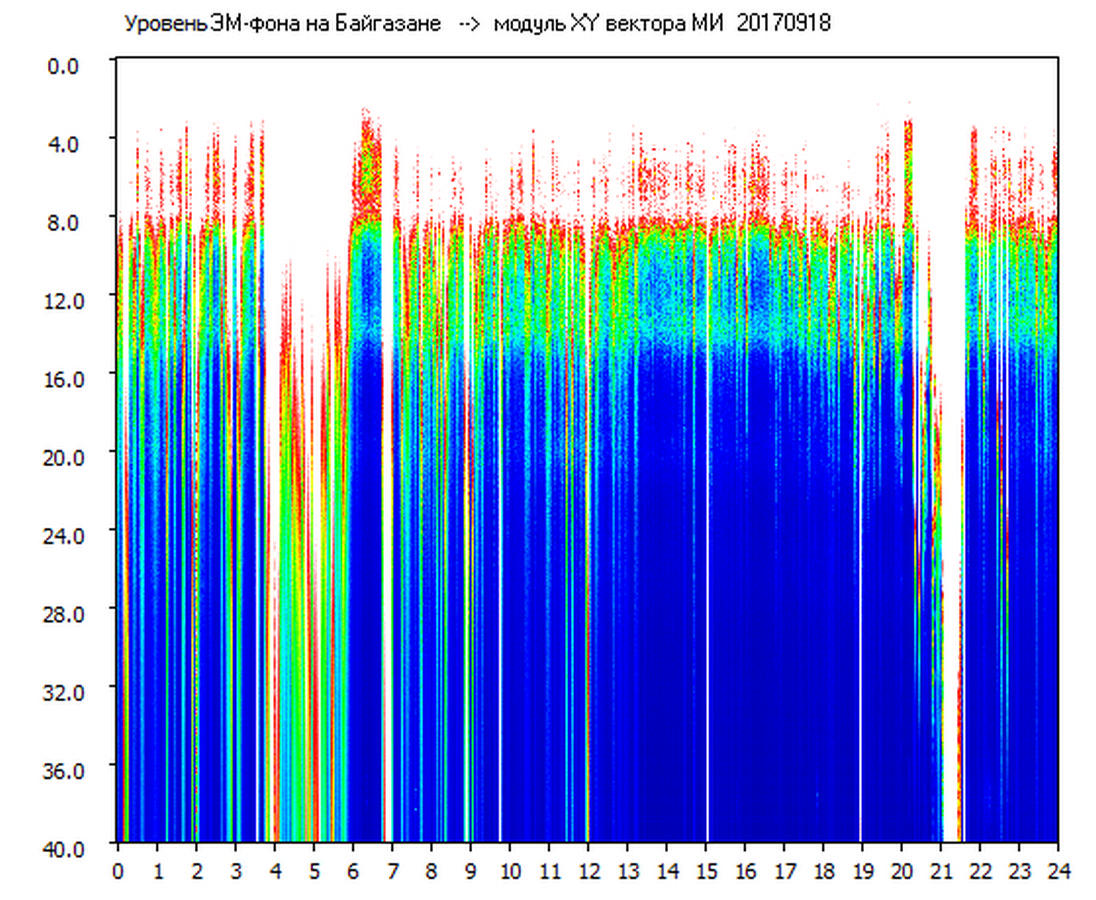Select hour 15 on the time axis
Viewport: 1096px width, 900px height.
(705, 871)
